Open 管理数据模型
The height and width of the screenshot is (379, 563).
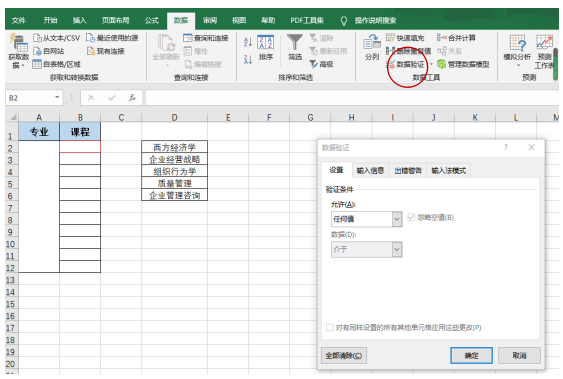click(x=463, y=64)
